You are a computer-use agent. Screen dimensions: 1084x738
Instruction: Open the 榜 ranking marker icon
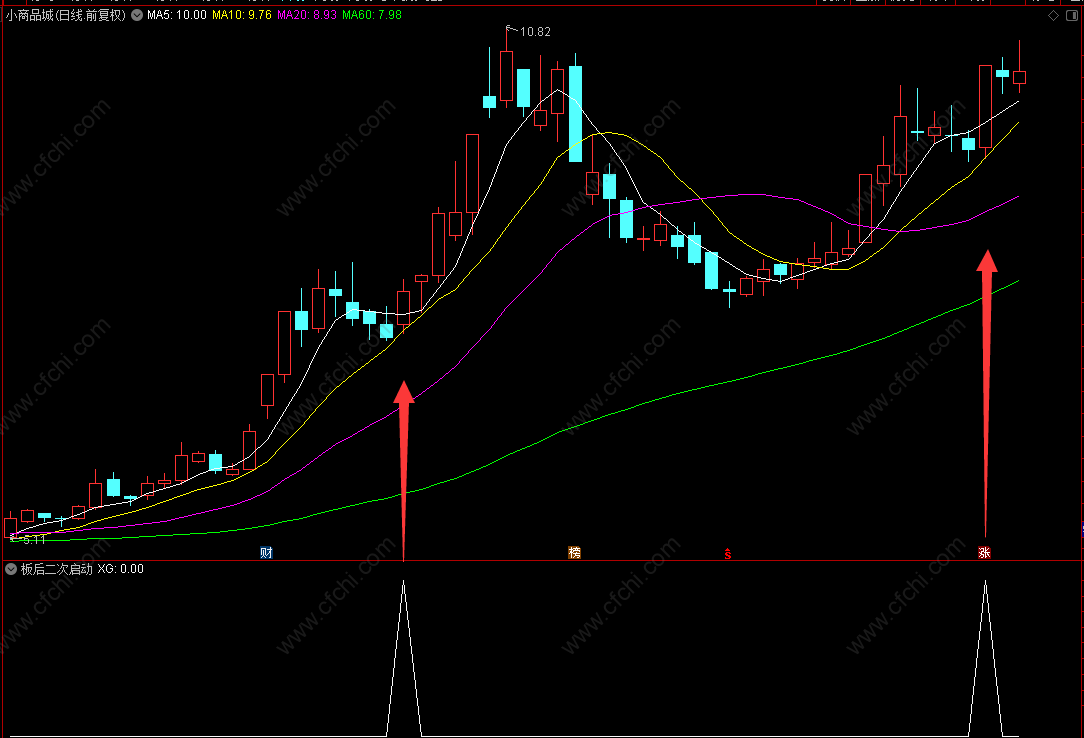574,552
